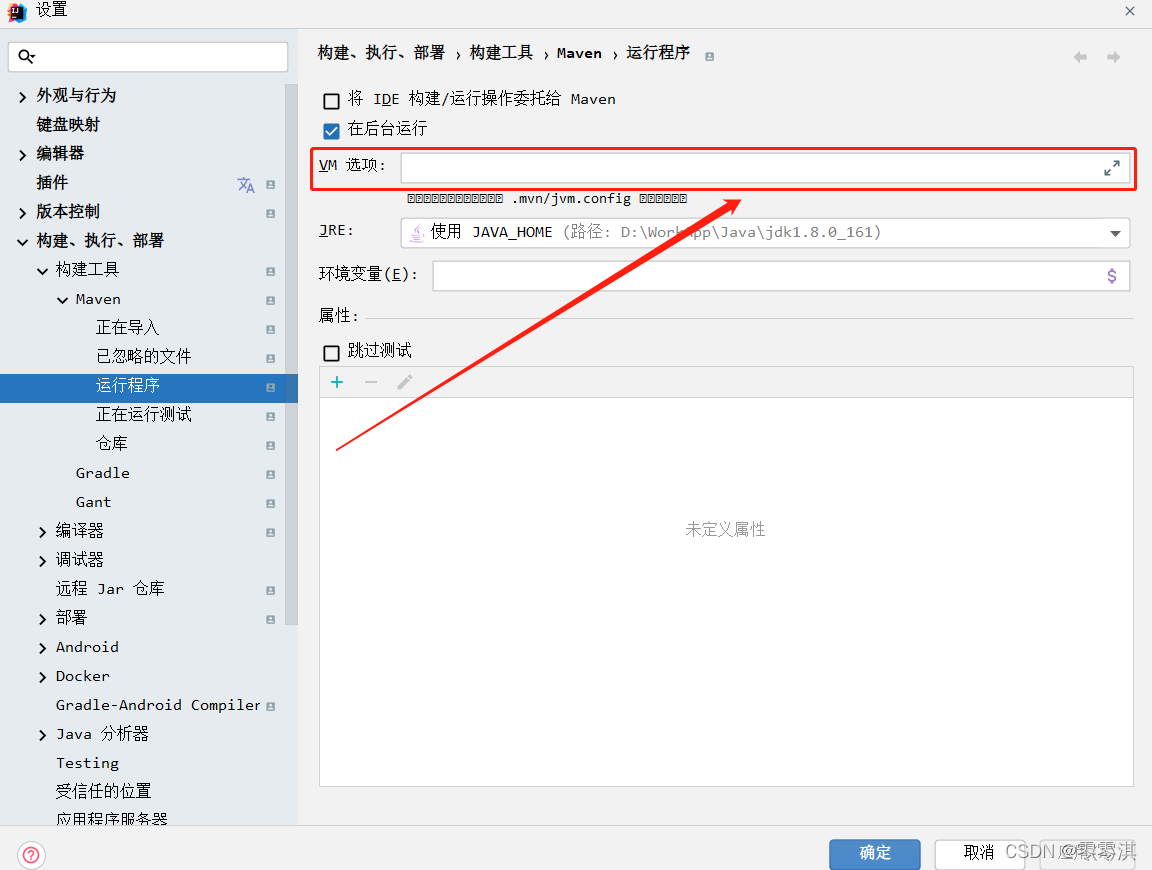
Task: Open the 仓库 settings page
Action: pos(111,444)
